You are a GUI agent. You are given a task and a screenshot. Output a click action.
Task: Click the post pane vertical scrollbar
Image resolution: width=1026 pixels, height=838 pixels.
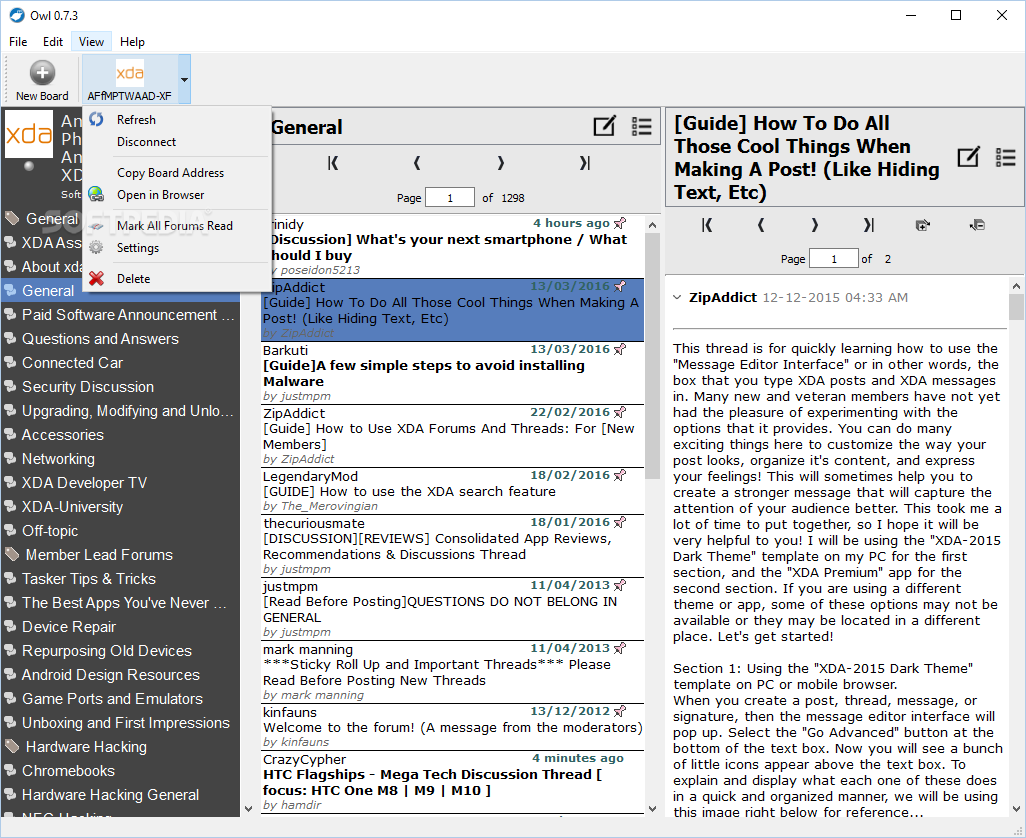pyautogui.click(x=1016, y=307)
